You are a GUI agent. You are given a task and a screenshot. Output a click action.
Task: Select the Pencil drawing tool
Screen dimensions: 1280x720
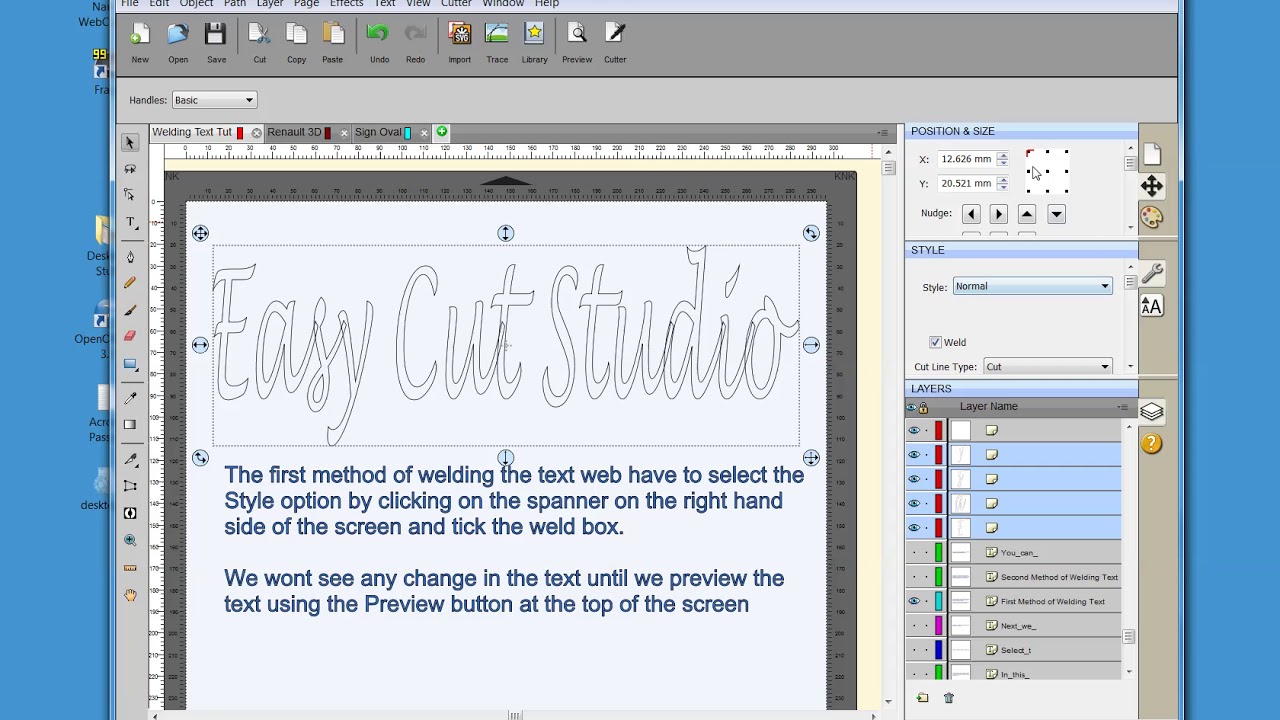(x=130, y=283)
